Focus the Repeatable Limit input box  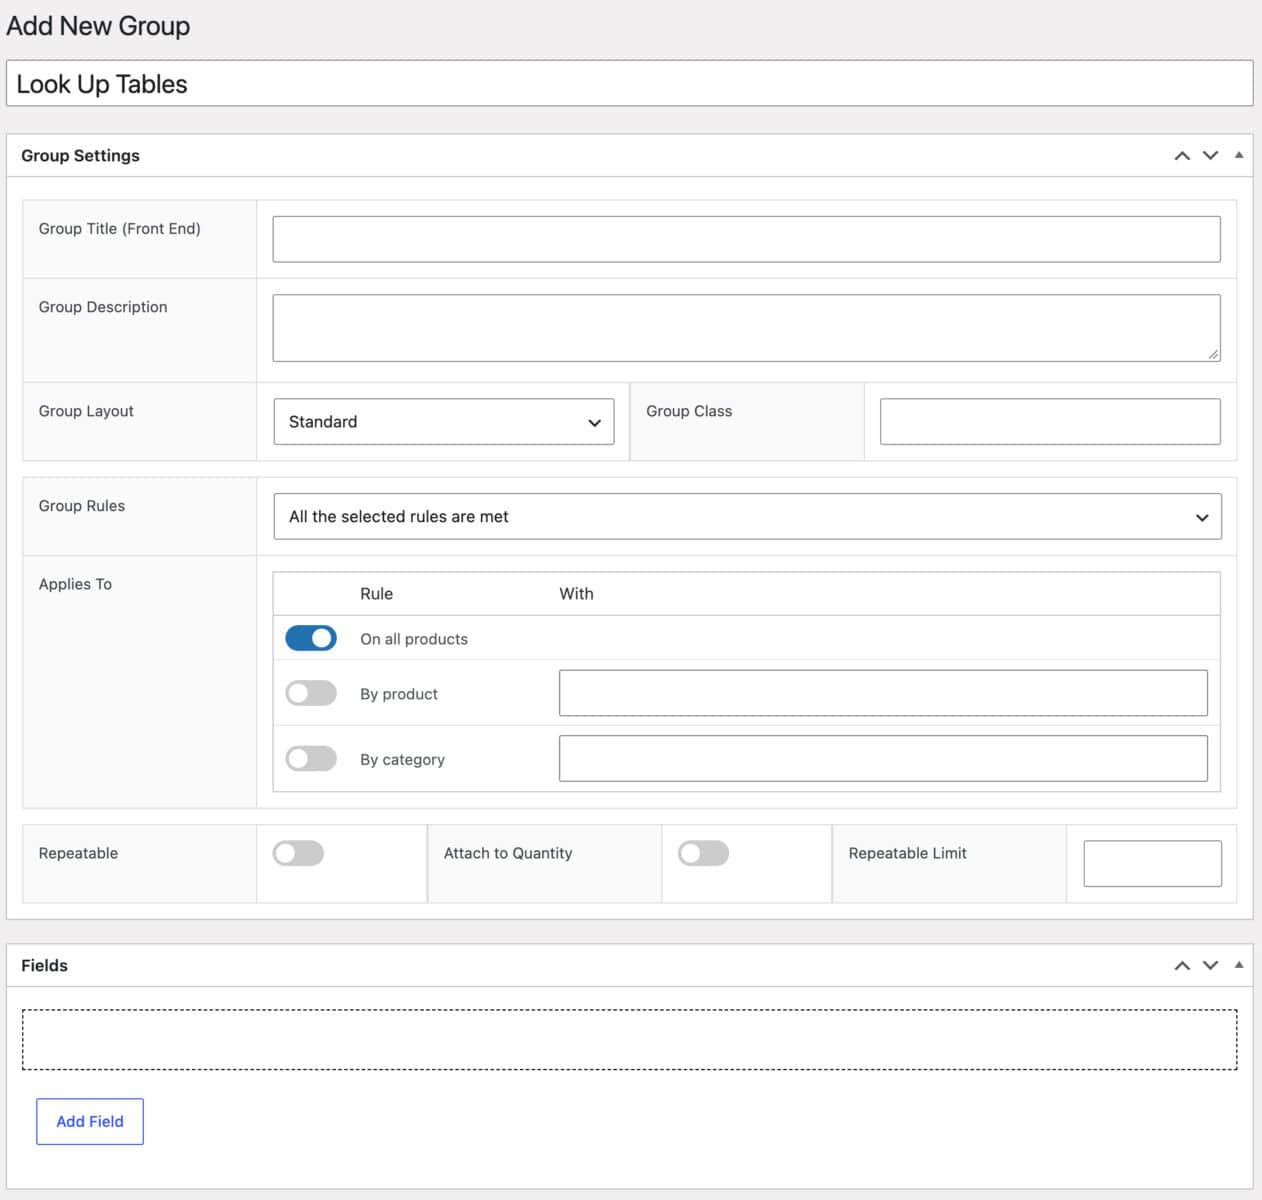[x=1152, y=863]
